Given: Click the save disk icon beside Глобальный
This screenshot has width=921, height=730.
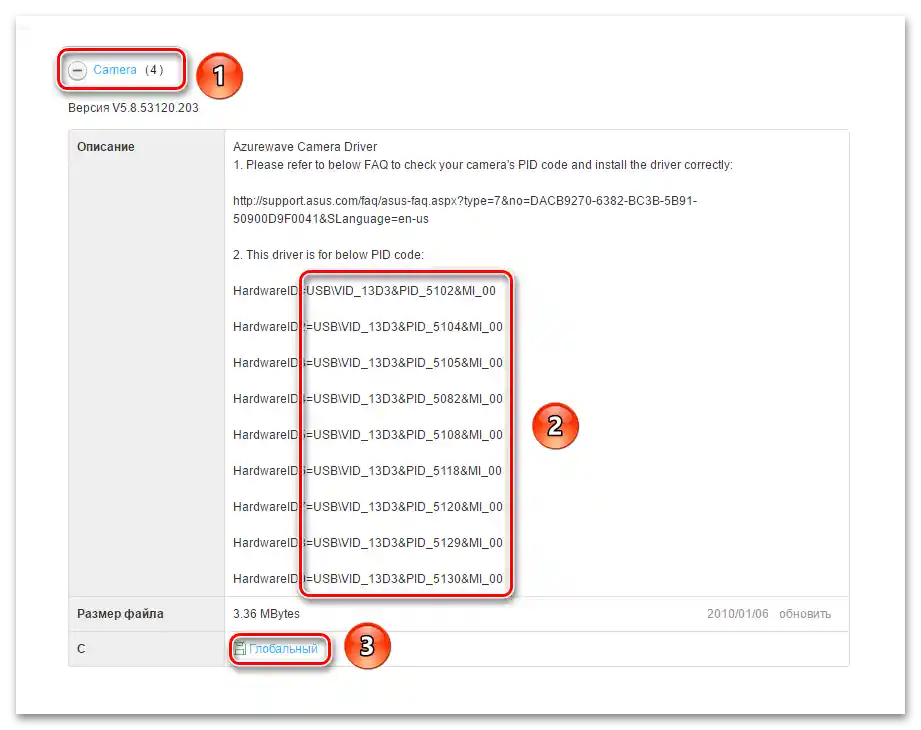Looking at the screenshot, I should (240, 648).
